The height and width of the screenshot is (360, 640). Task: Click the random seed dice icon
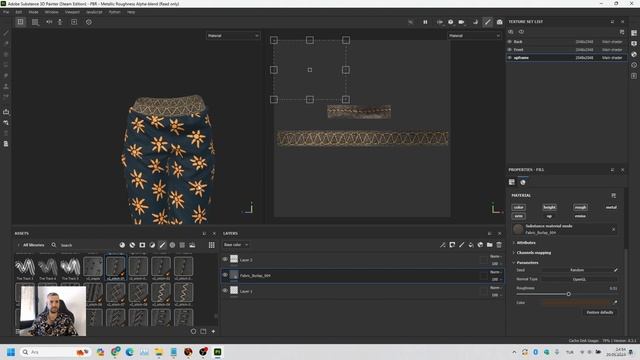click(x=616, y=270)
